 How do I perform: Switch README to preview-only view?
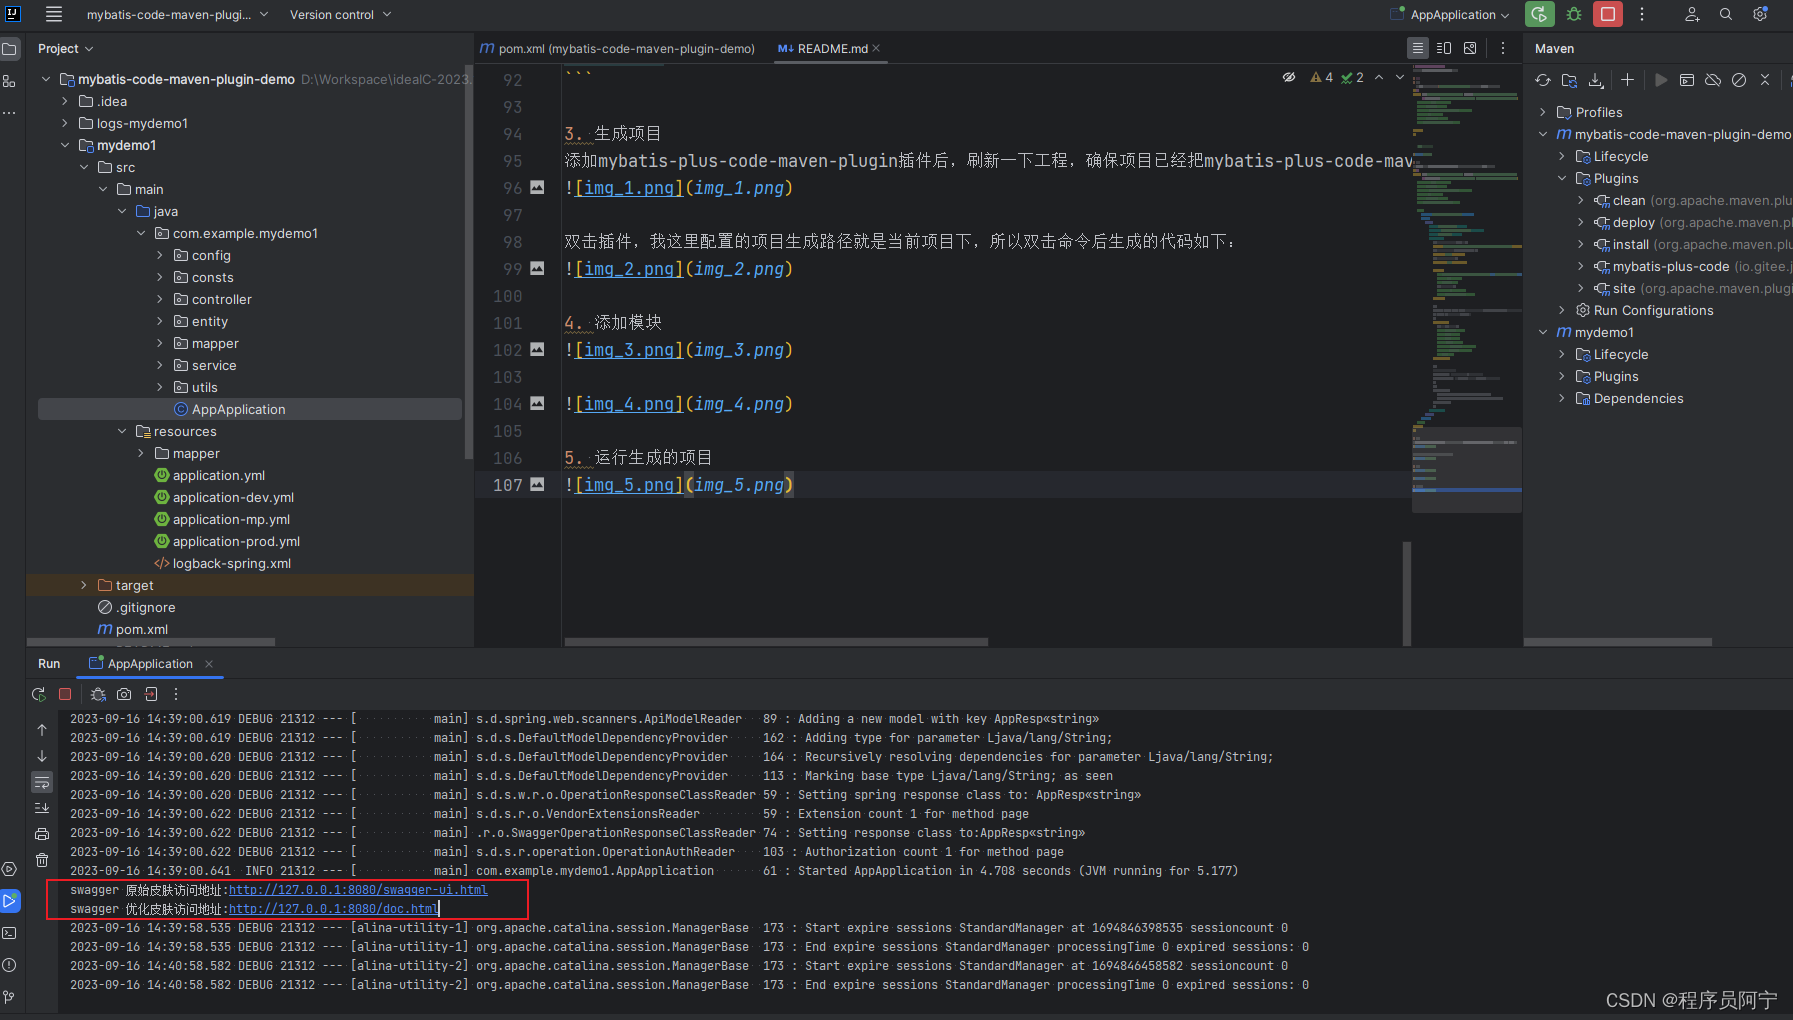[1470, 48]
